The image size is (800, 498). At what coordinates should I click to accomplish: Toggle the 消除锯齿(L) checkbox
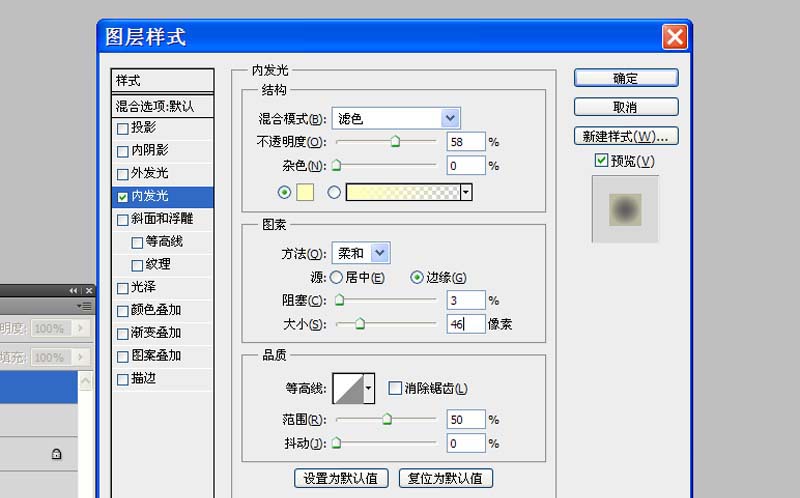[395, 388]
